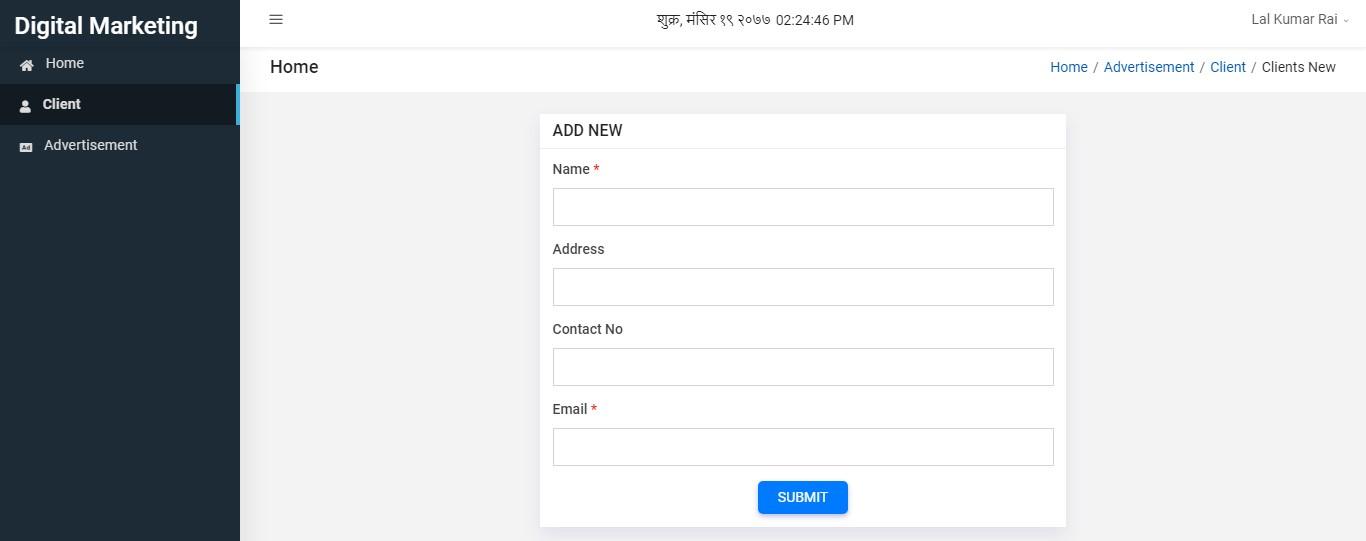Screen dimensions: 1366x541
Task: Focus the Name input field
Action: click(x=803, y=207)
